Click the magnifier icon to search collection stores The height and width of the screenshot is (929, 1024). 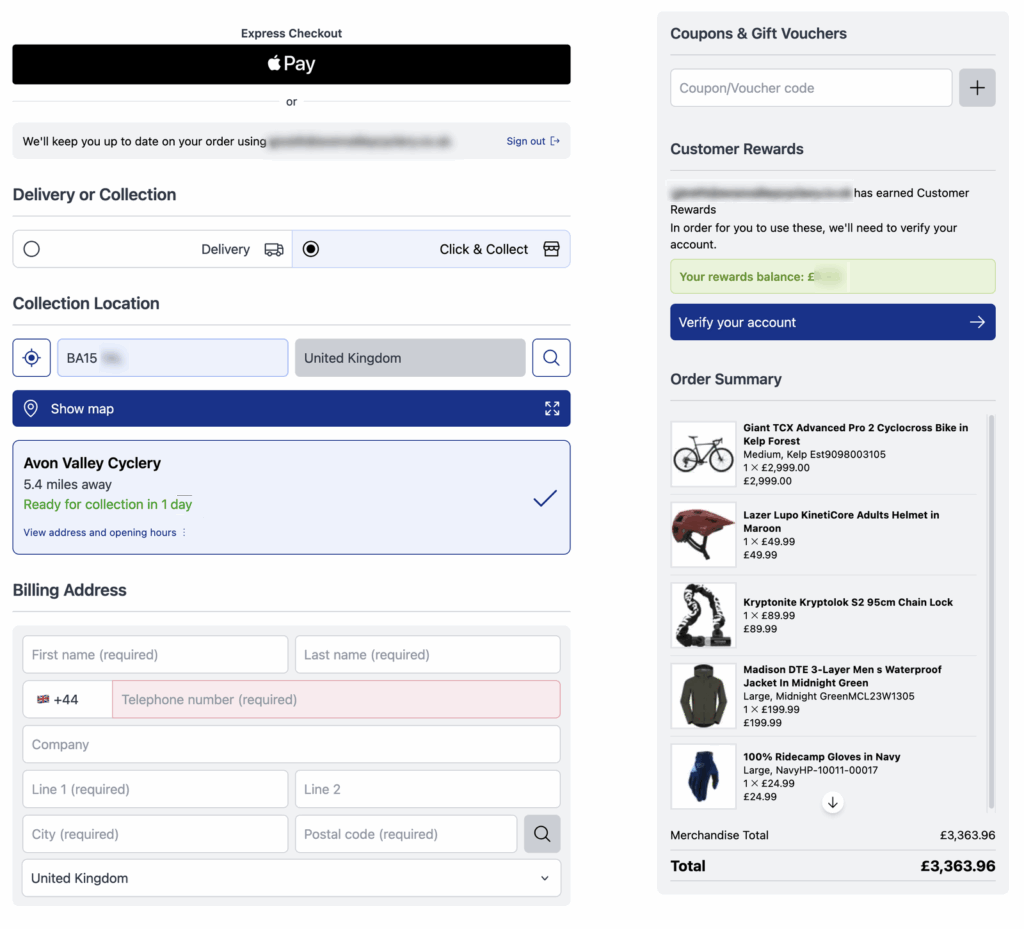[551, 357]
